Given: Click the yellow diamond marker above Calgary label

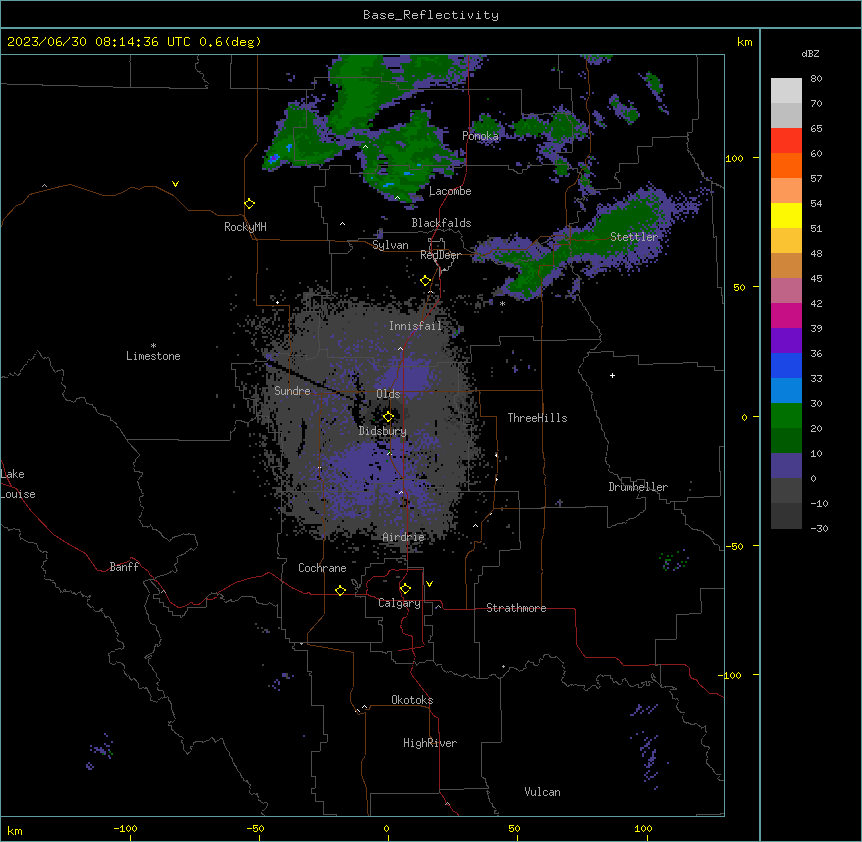Looking at the screenshot, I should pos(405,589).
